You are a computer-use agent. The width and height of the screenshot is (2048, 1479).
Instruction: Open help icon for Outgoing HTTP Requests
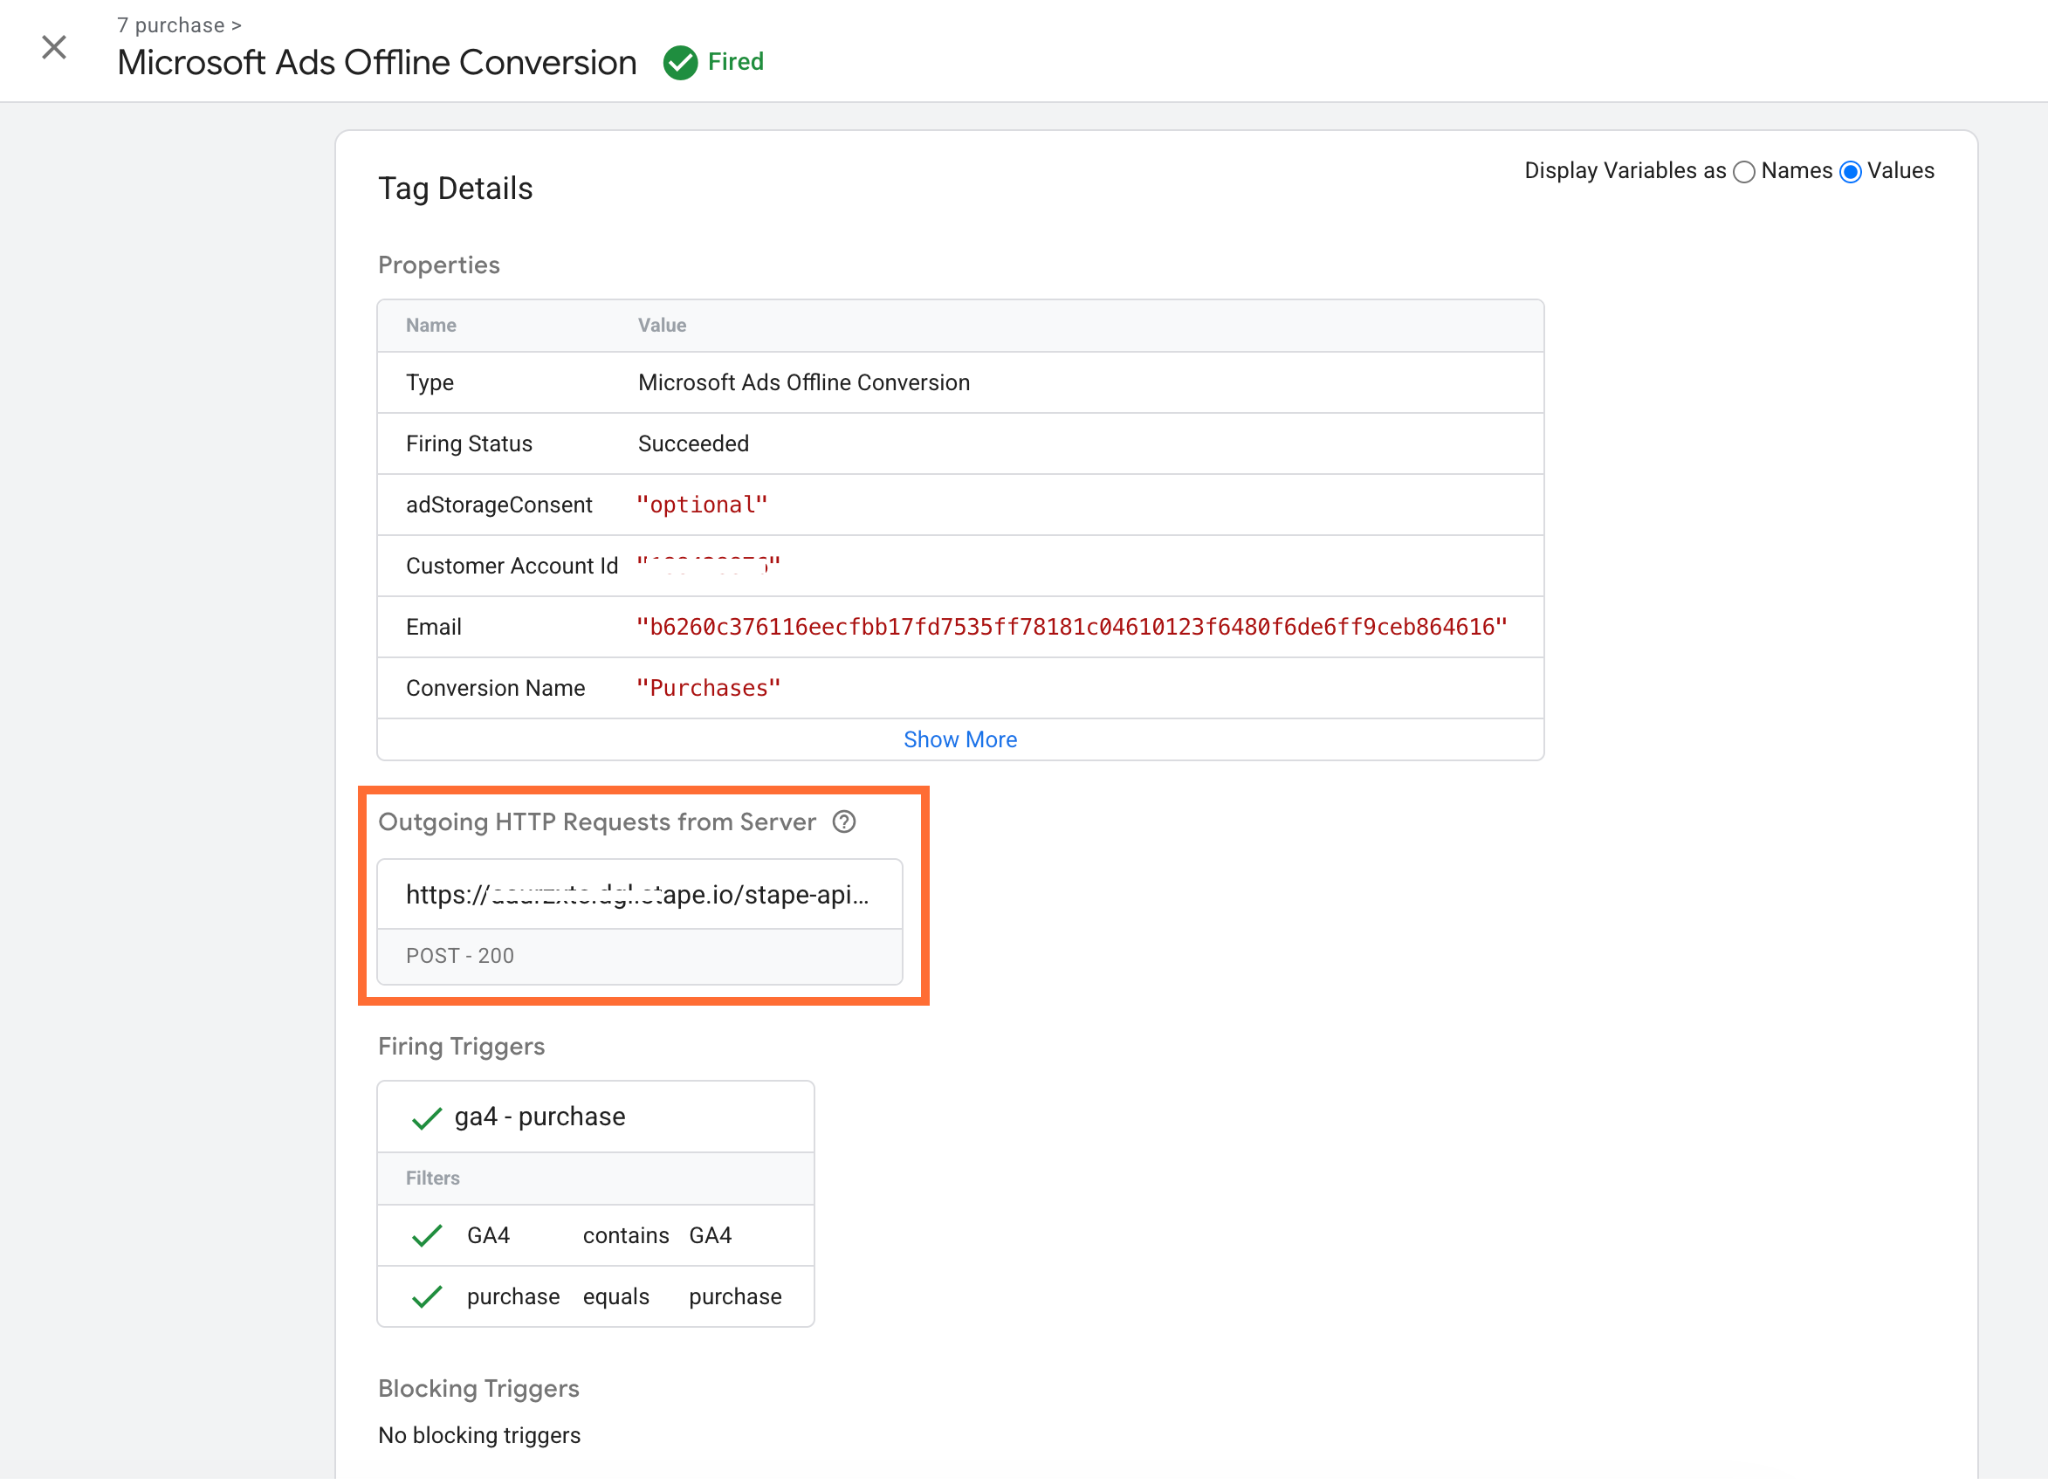coord(845,822)
